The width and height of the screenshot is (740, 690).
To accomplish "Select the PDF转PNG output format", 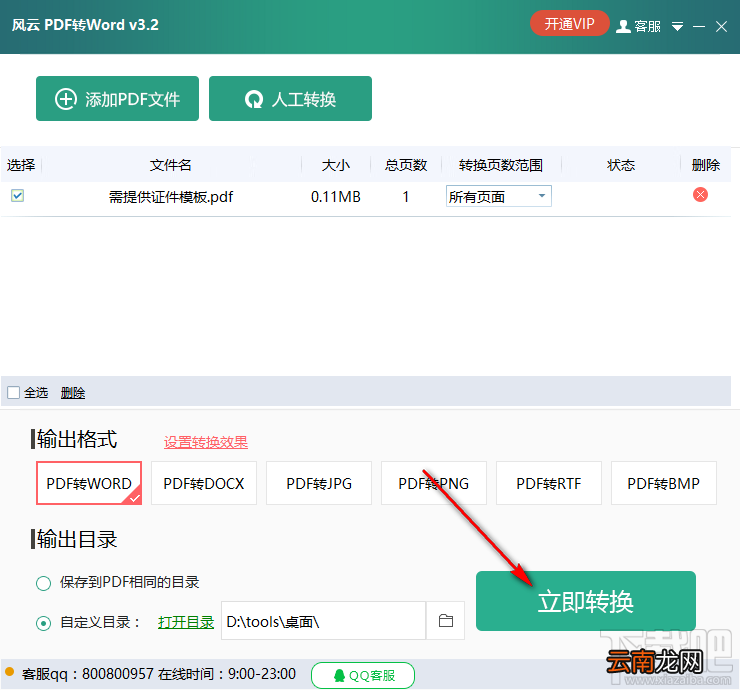I will click(x=434, y=483).
